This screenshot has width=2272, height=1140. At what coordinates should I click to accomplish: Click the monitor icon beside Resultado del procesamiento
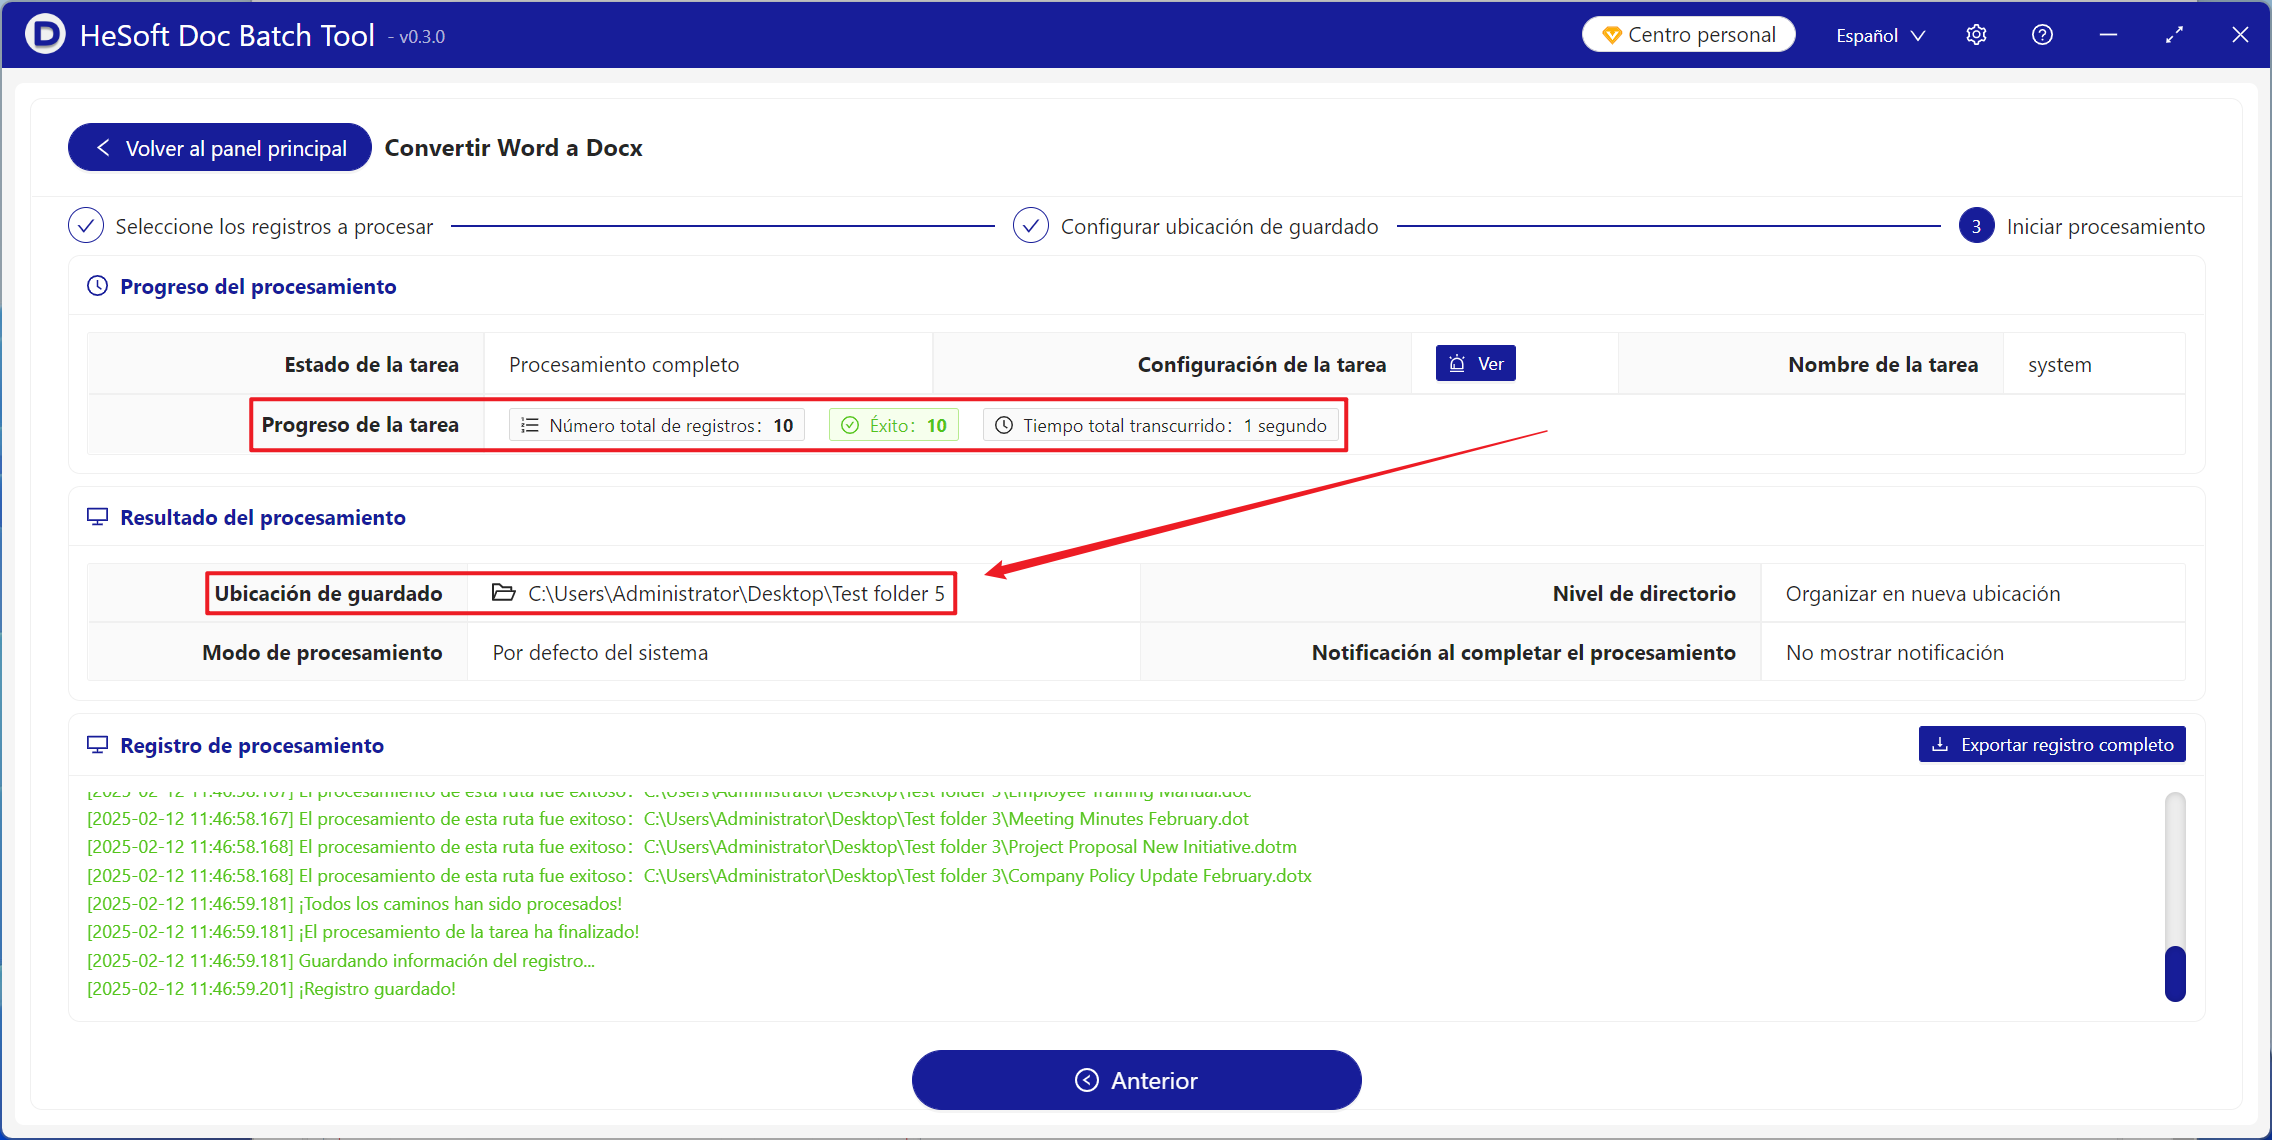(x=97, y=517)
